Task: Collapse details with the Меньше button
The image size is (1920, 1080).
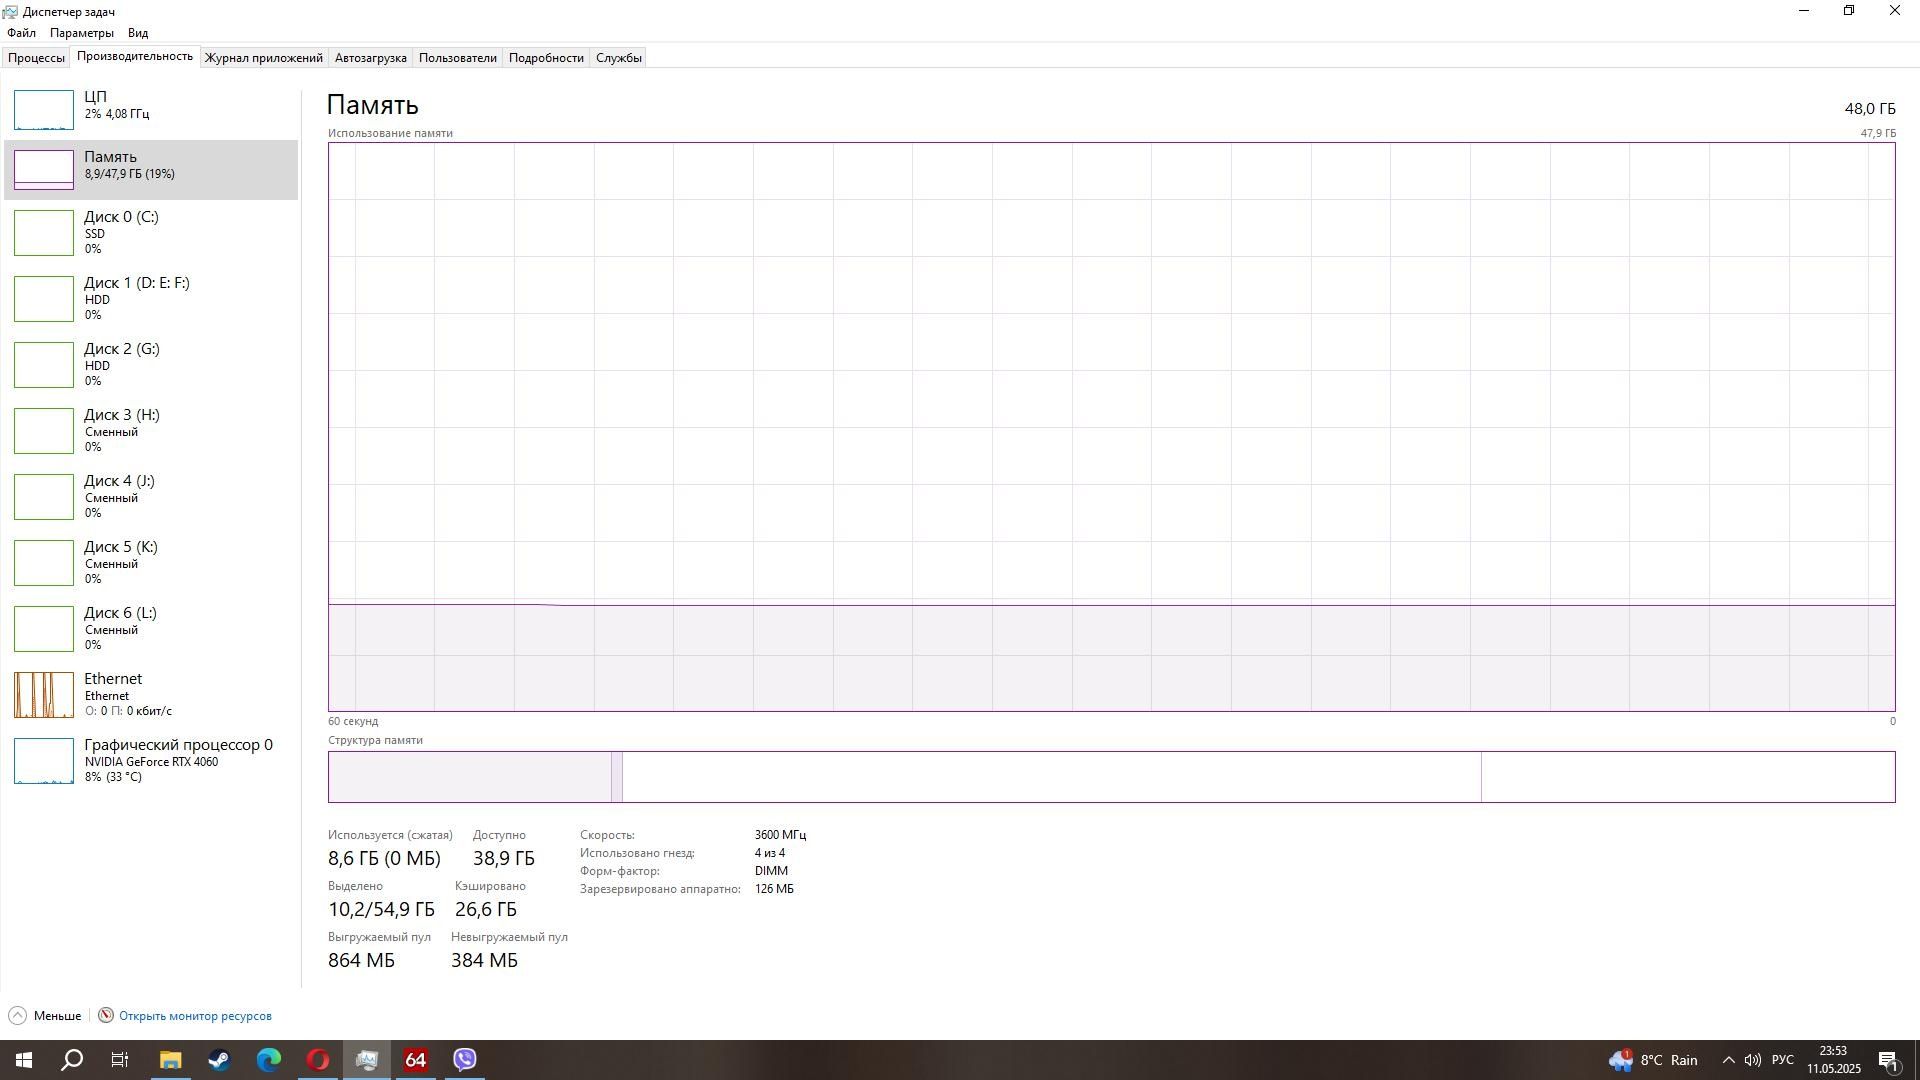Action: click(45, 1016)
